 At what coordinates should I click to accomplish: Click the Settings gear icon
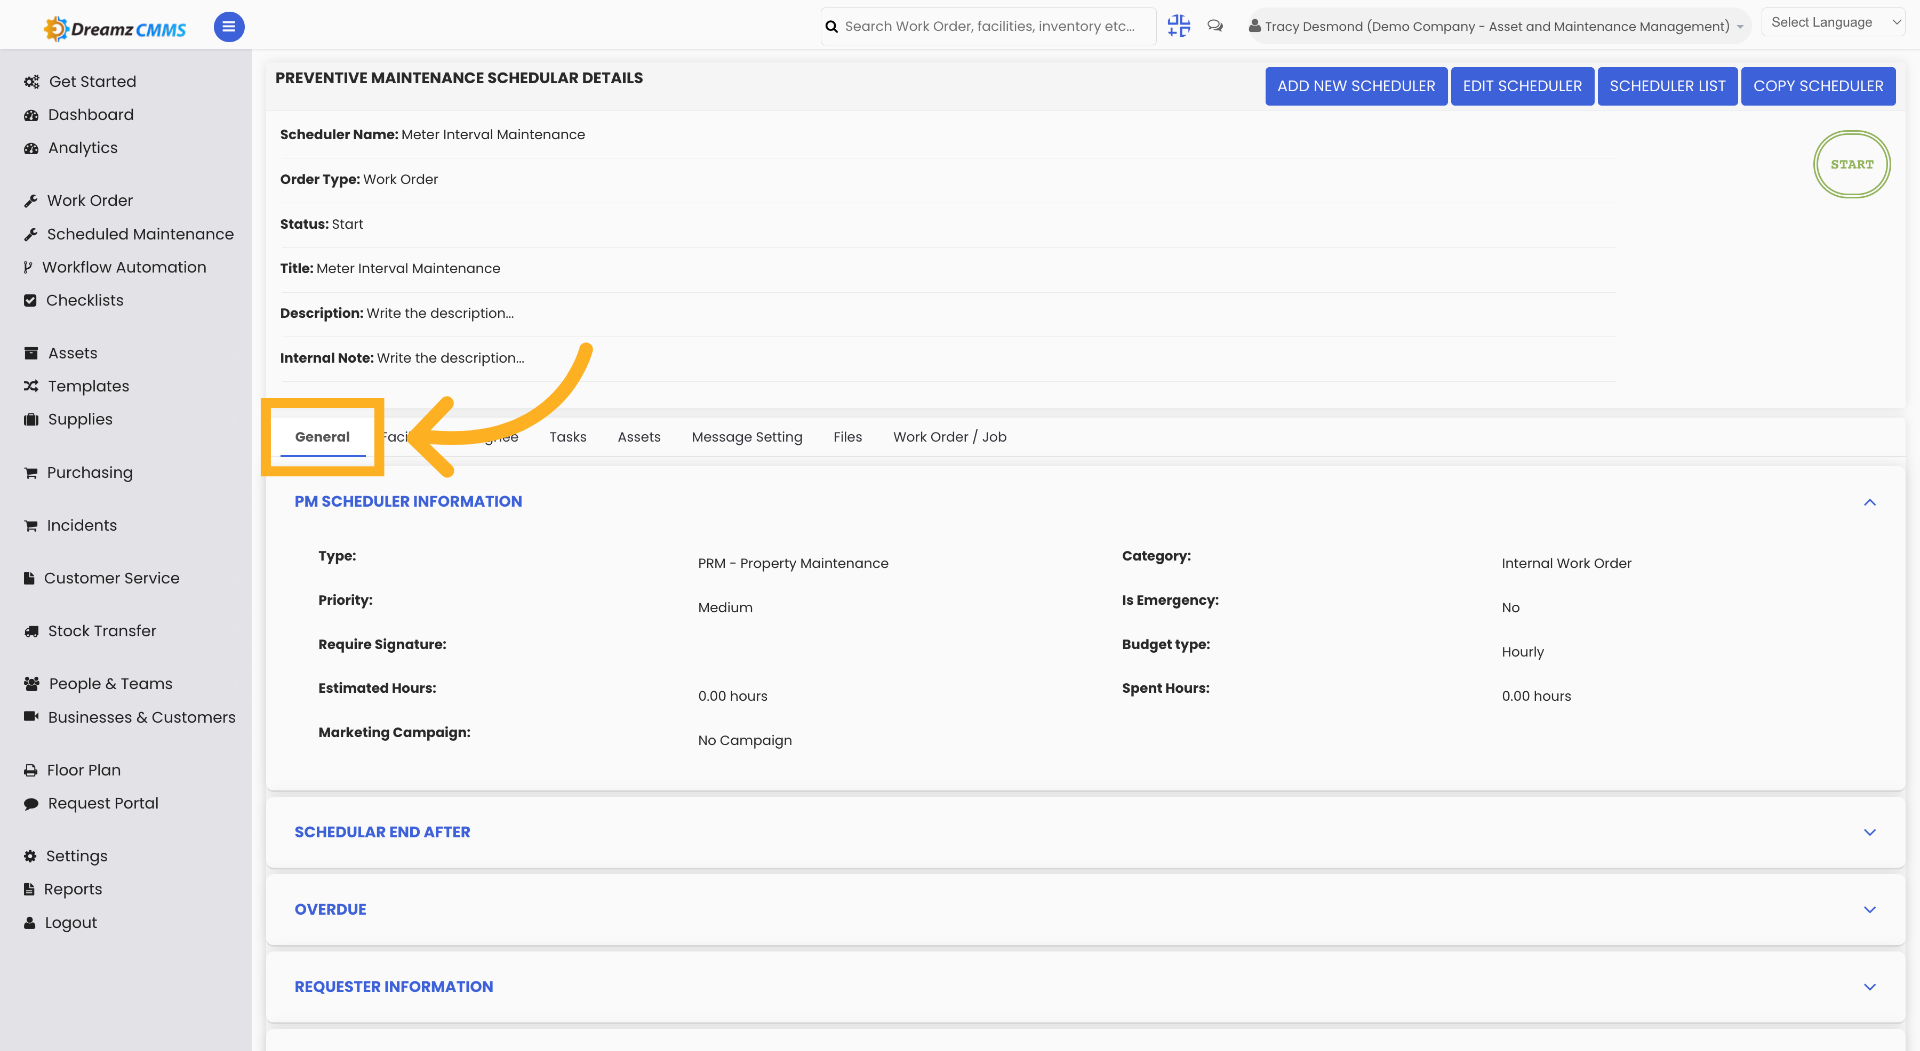pyautogui.click(x=30, y=856)
